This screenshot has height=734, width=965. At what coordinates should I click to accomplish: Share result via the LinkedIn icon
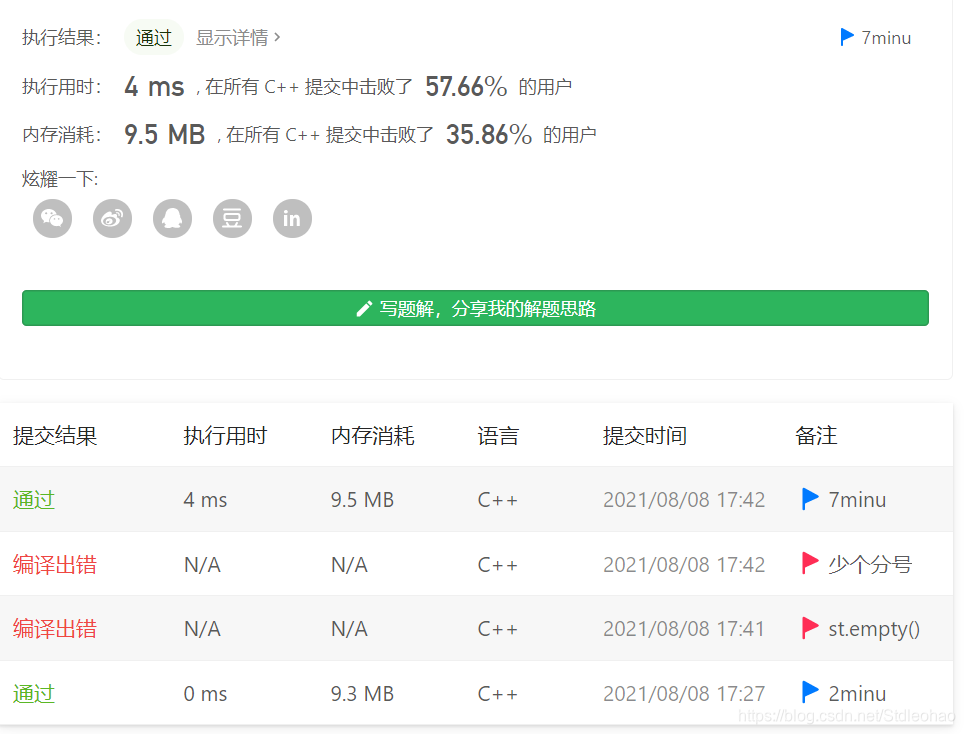tap(292, 218)
